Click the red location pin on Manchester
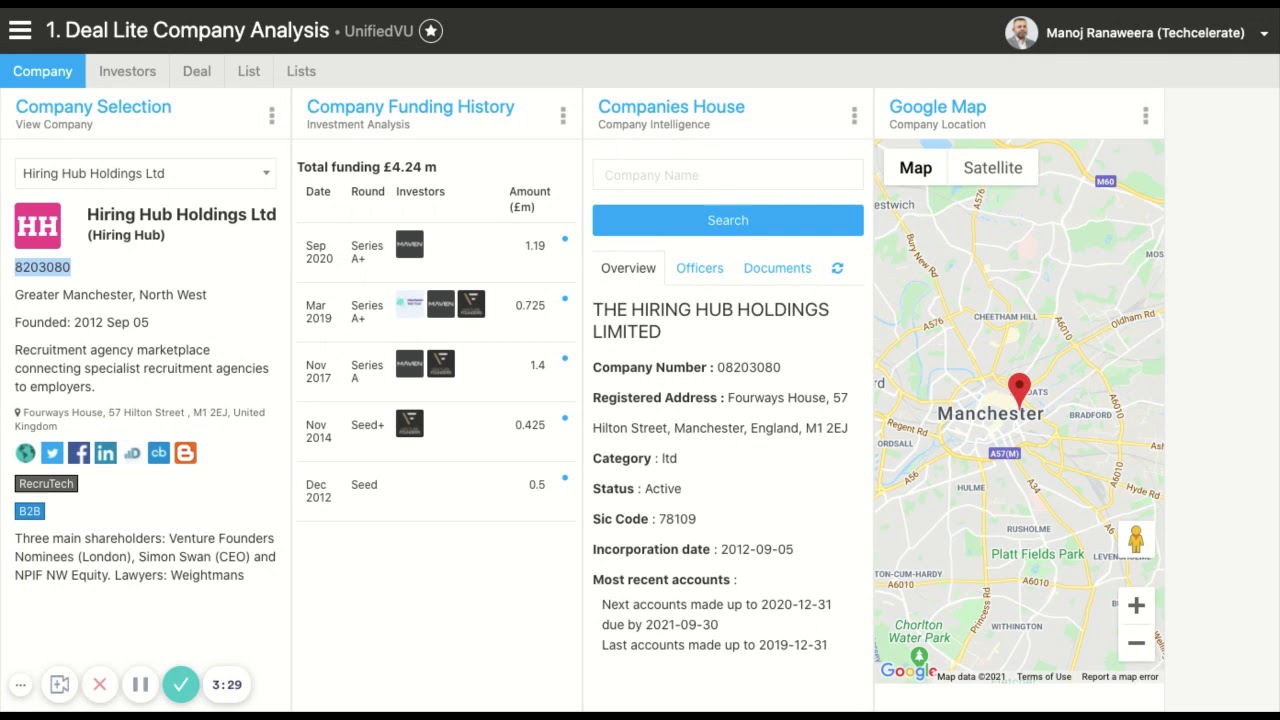The height and width of the screenshot is (720, 1280). (x=1019, y=390)
